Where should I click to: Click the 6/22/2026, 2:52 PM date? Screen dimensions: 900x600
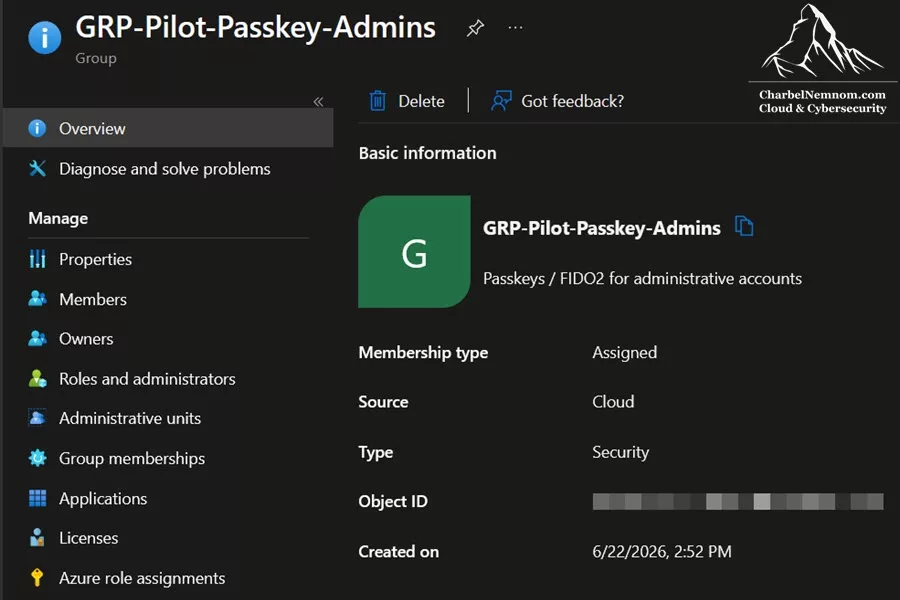(662, 552)
